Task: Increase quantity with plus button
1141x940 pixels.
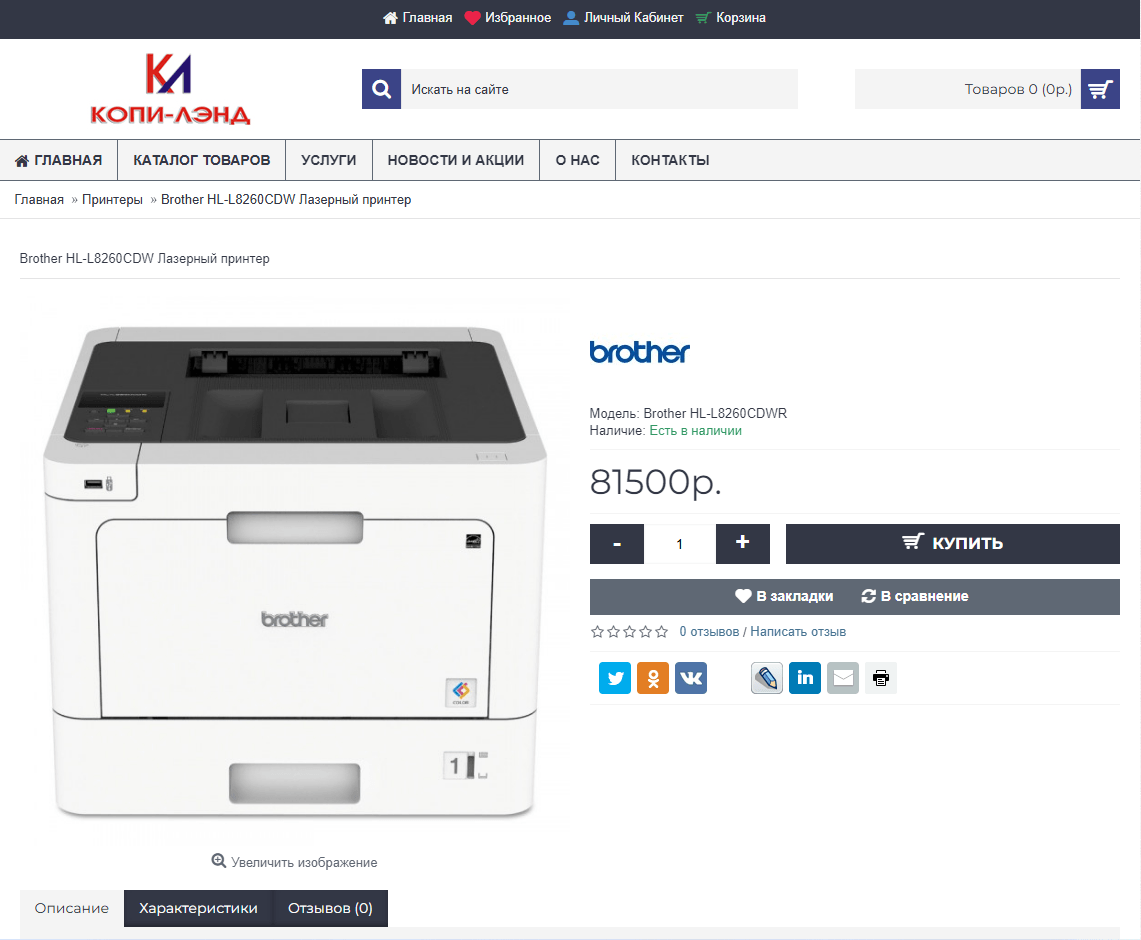Action: click(742, 543)
